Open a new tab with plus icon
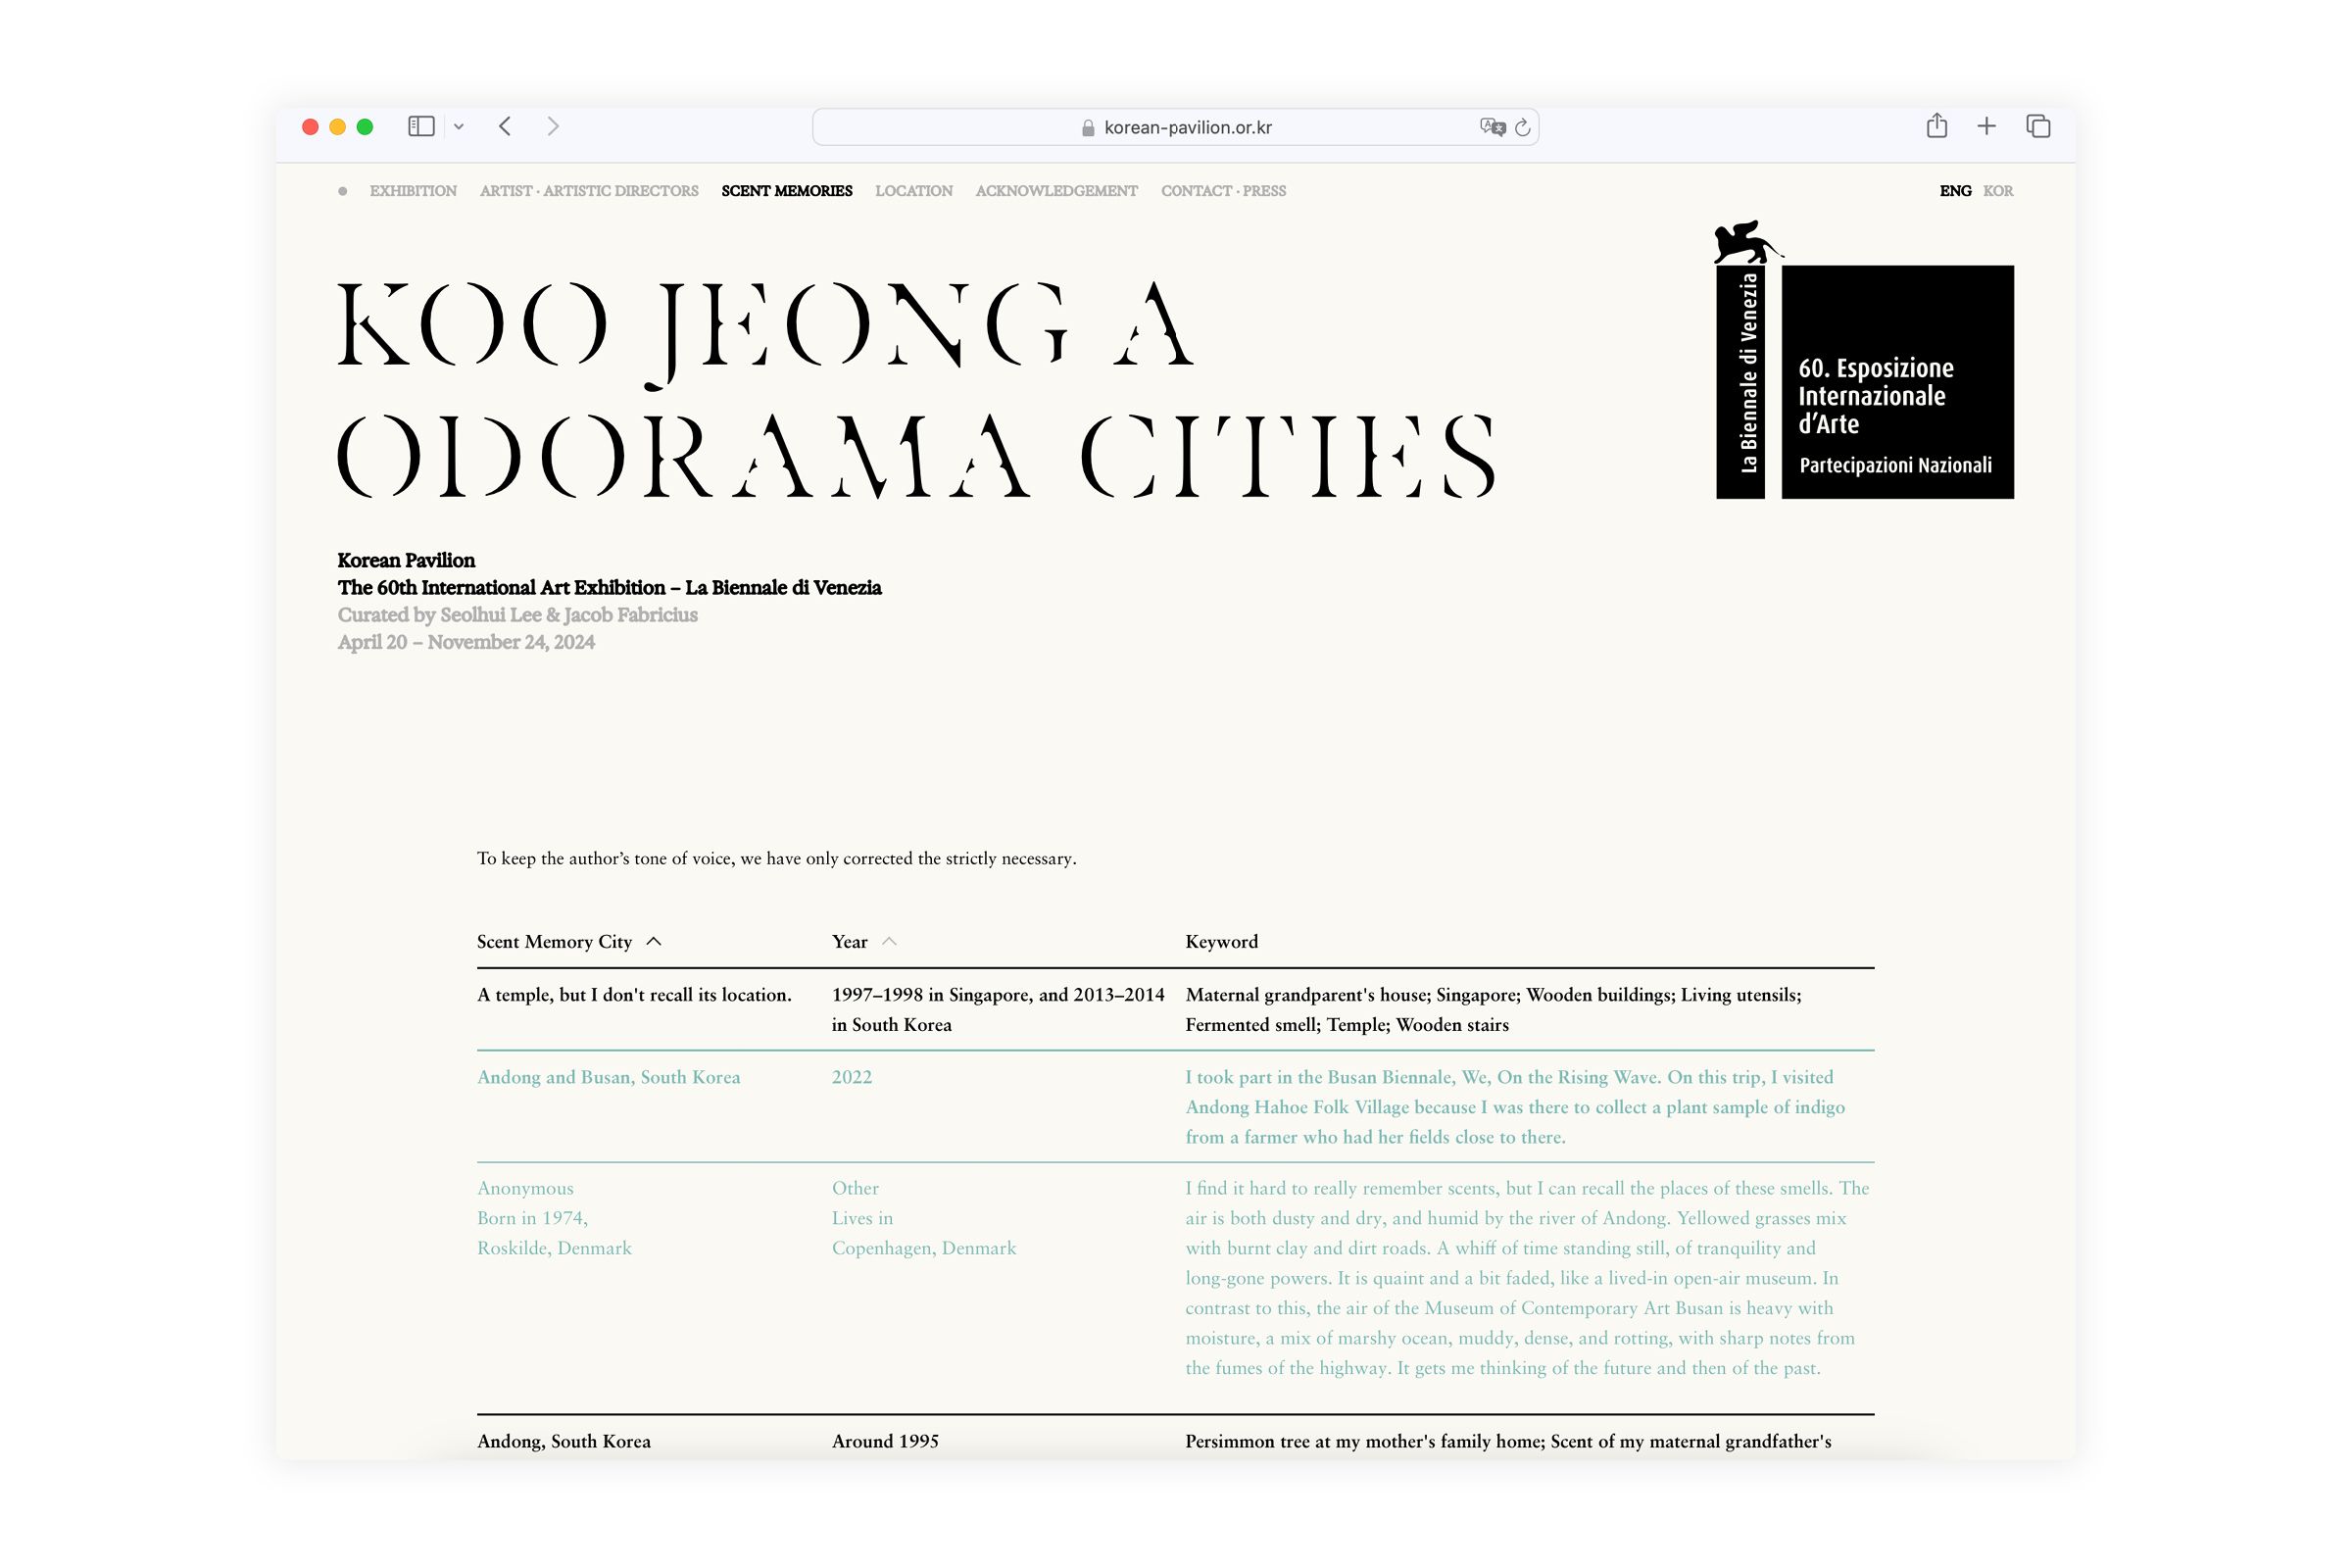Screen dimensions: 2352x1568 (1987, 126)
